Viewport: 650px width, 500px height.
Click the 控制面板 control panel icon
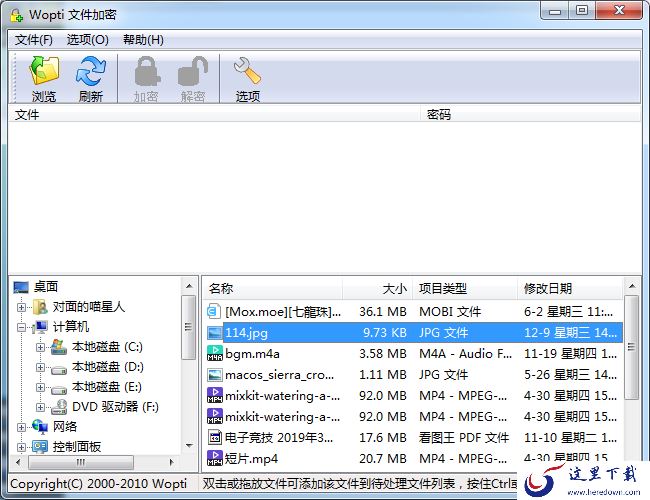(40, 447)
